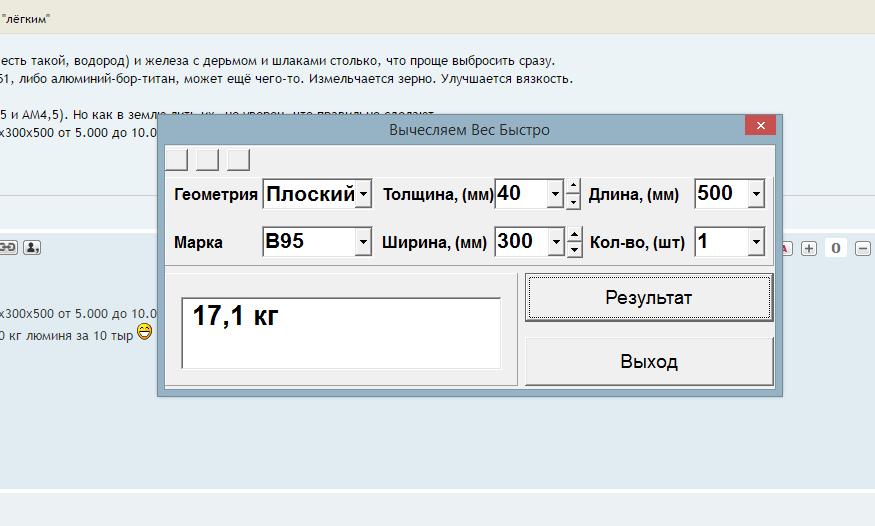Decrease Толщина with the spinner down arrow

(x=573, y=201)
